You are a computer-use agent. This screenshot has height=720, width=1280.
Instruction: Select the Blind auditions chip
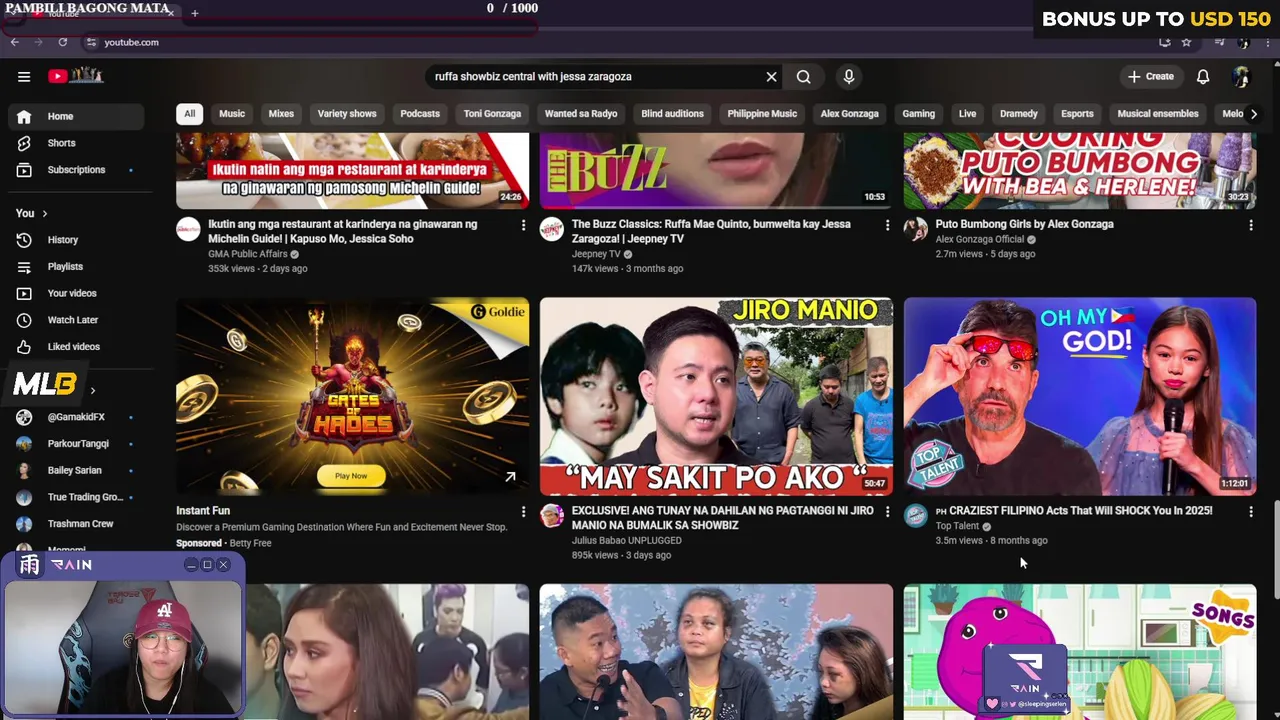pyautogui.click(x=672, y=114)
